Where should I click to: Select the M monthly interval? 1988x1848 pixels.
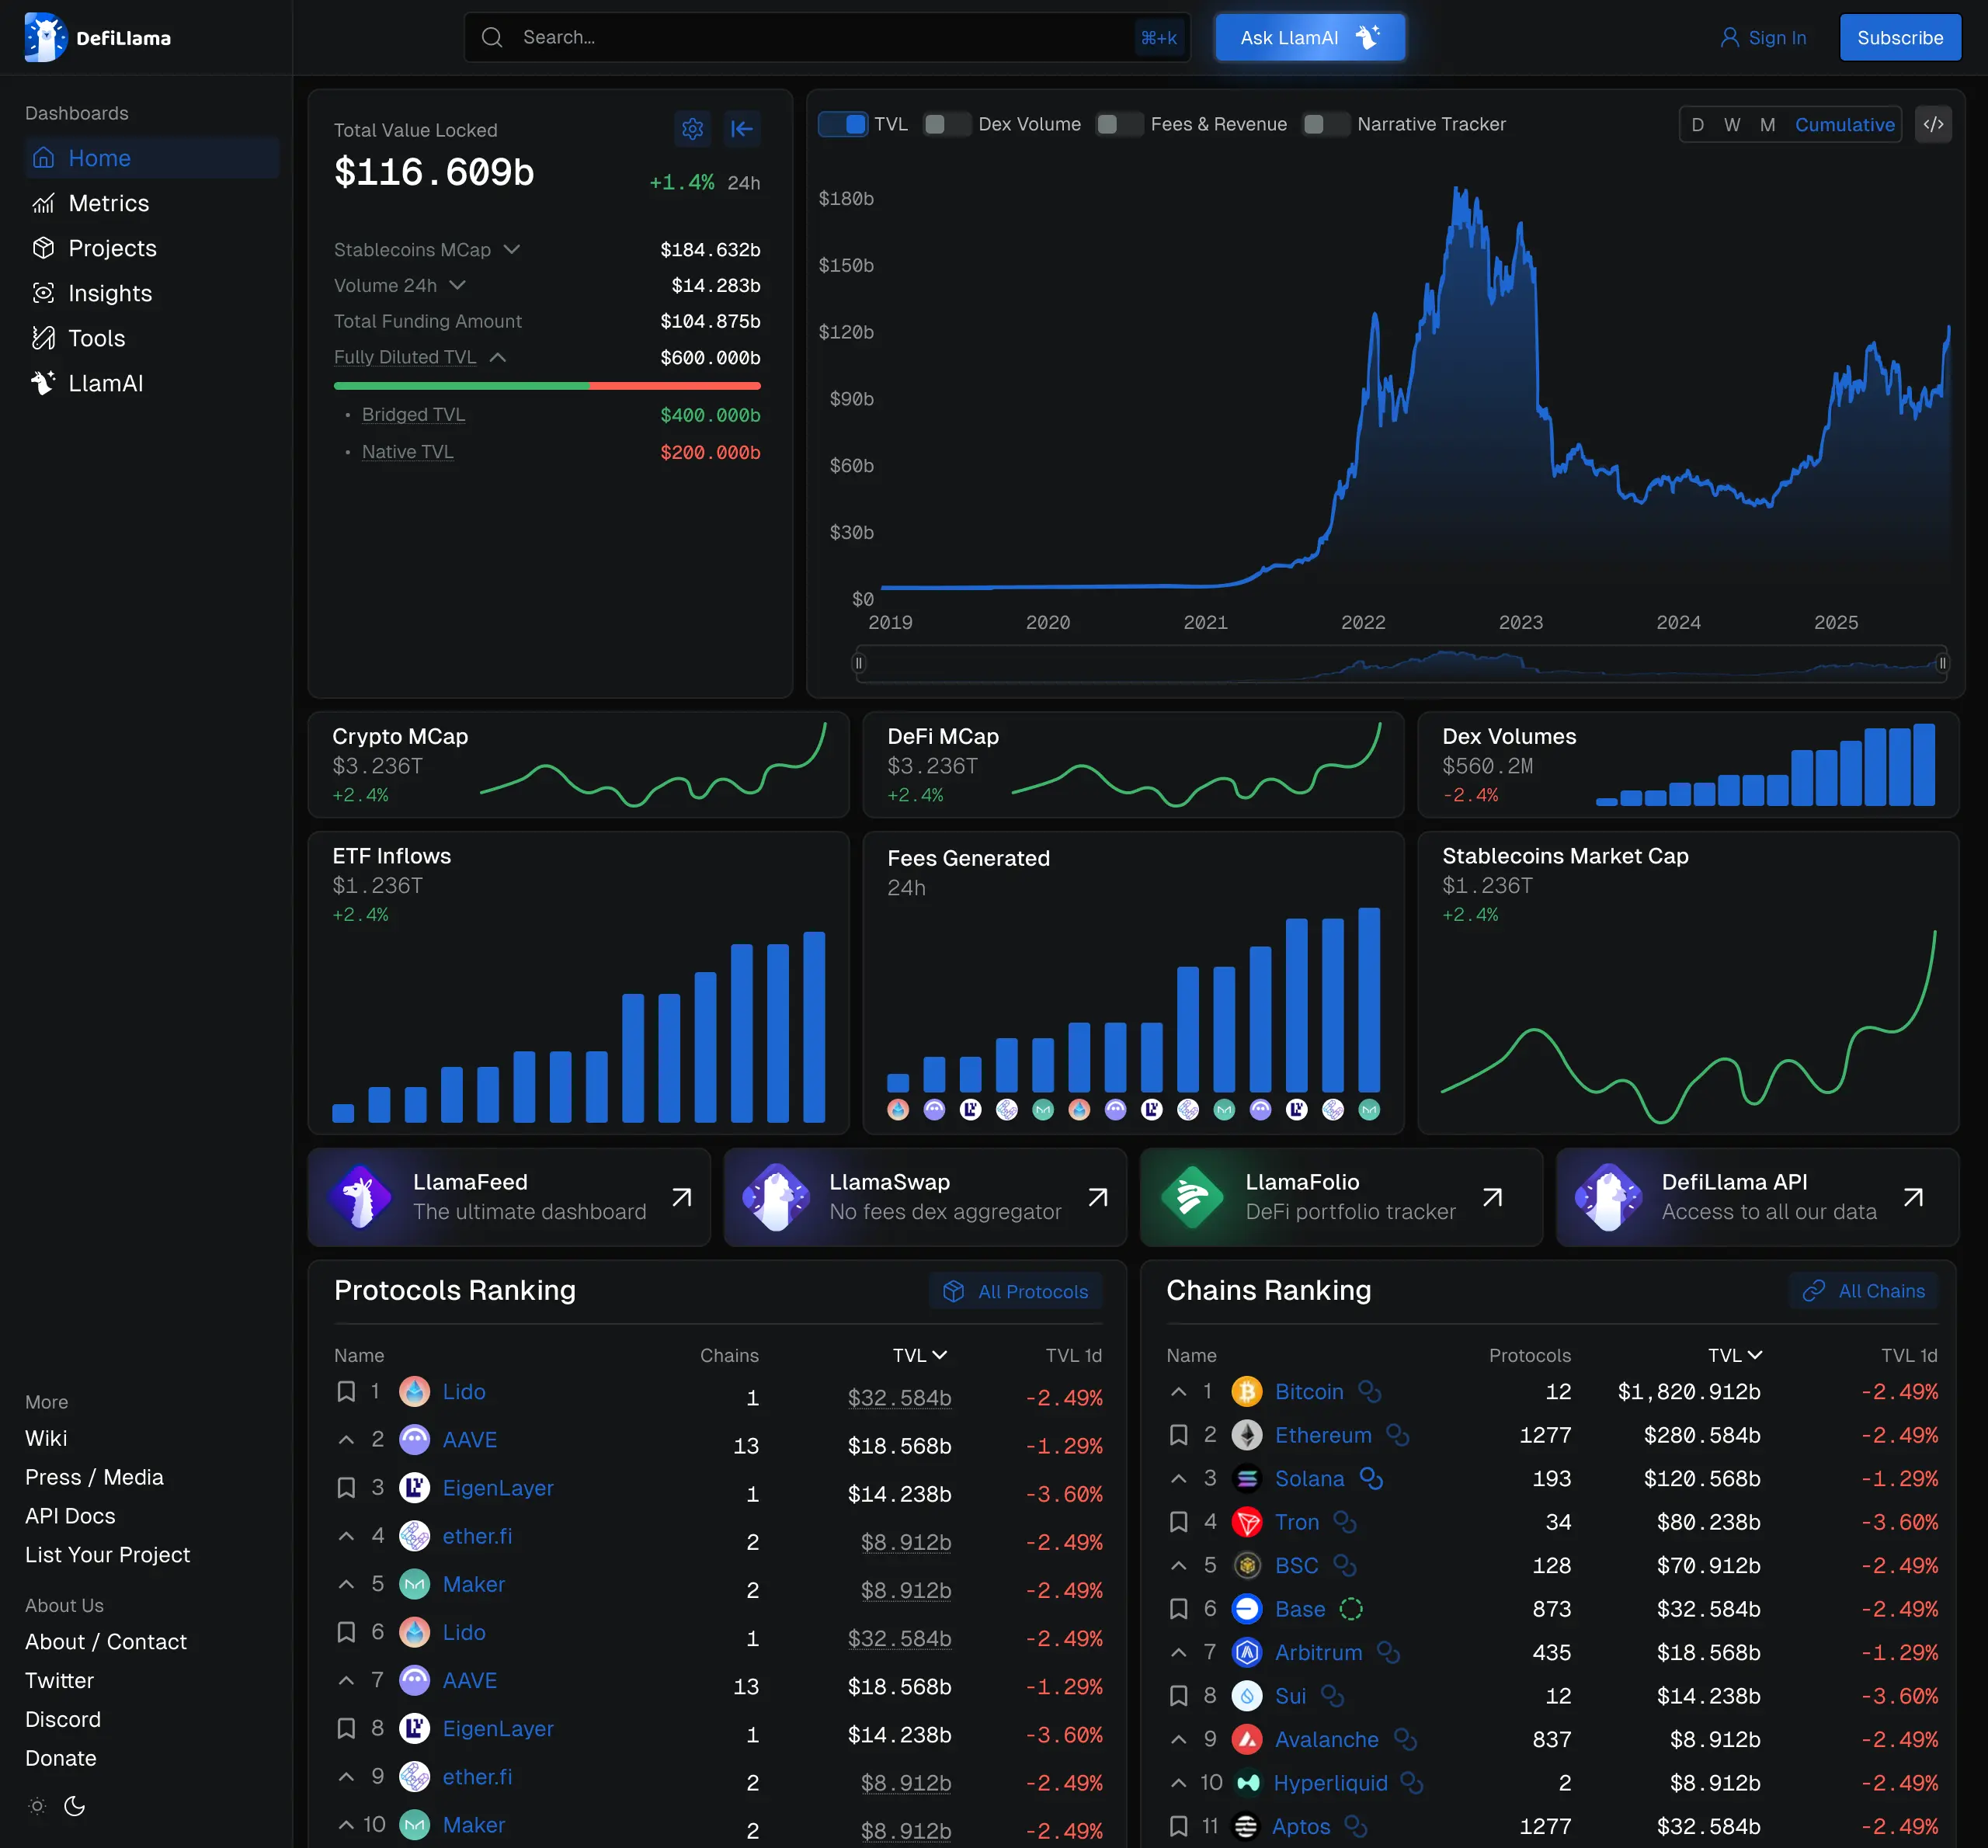(x=1768, y=125)
